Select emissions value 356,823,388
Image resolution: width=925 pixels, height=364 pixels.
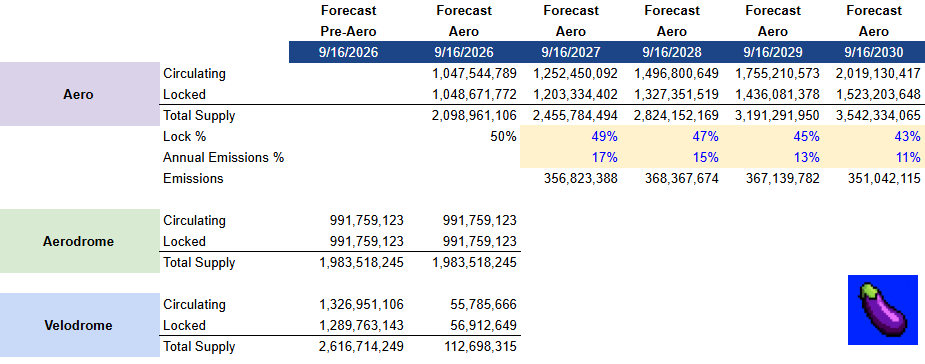coord(580,179)
